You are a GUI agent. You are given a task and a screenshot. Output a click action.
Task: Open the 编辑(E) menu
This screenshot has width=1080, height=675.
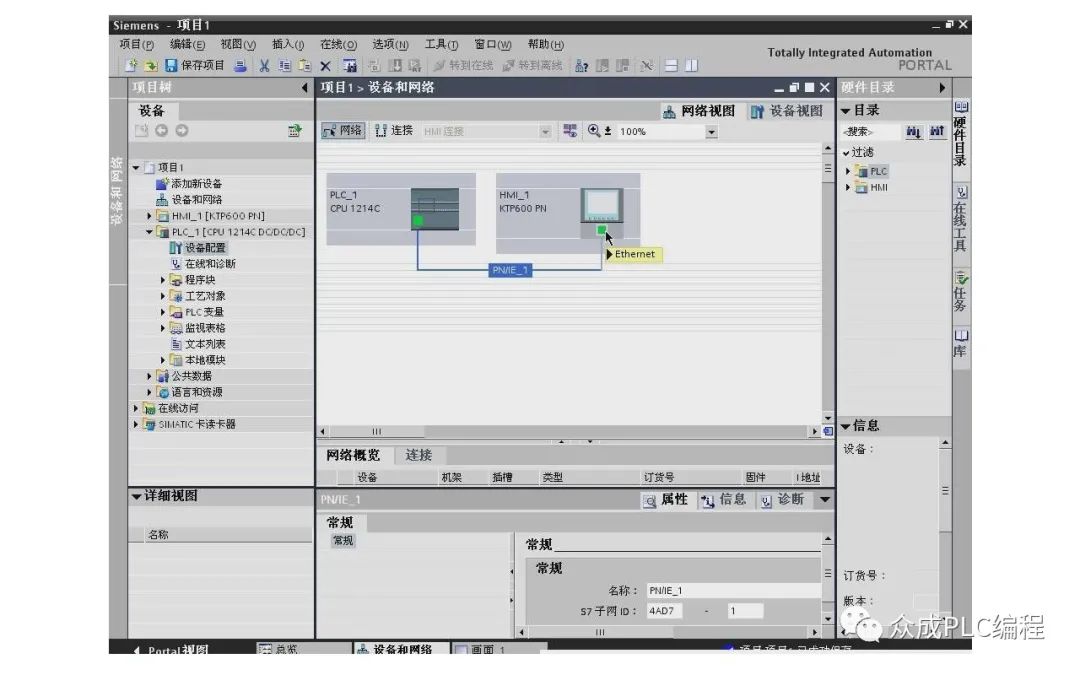pyautogui.click(x=187, y=44)
